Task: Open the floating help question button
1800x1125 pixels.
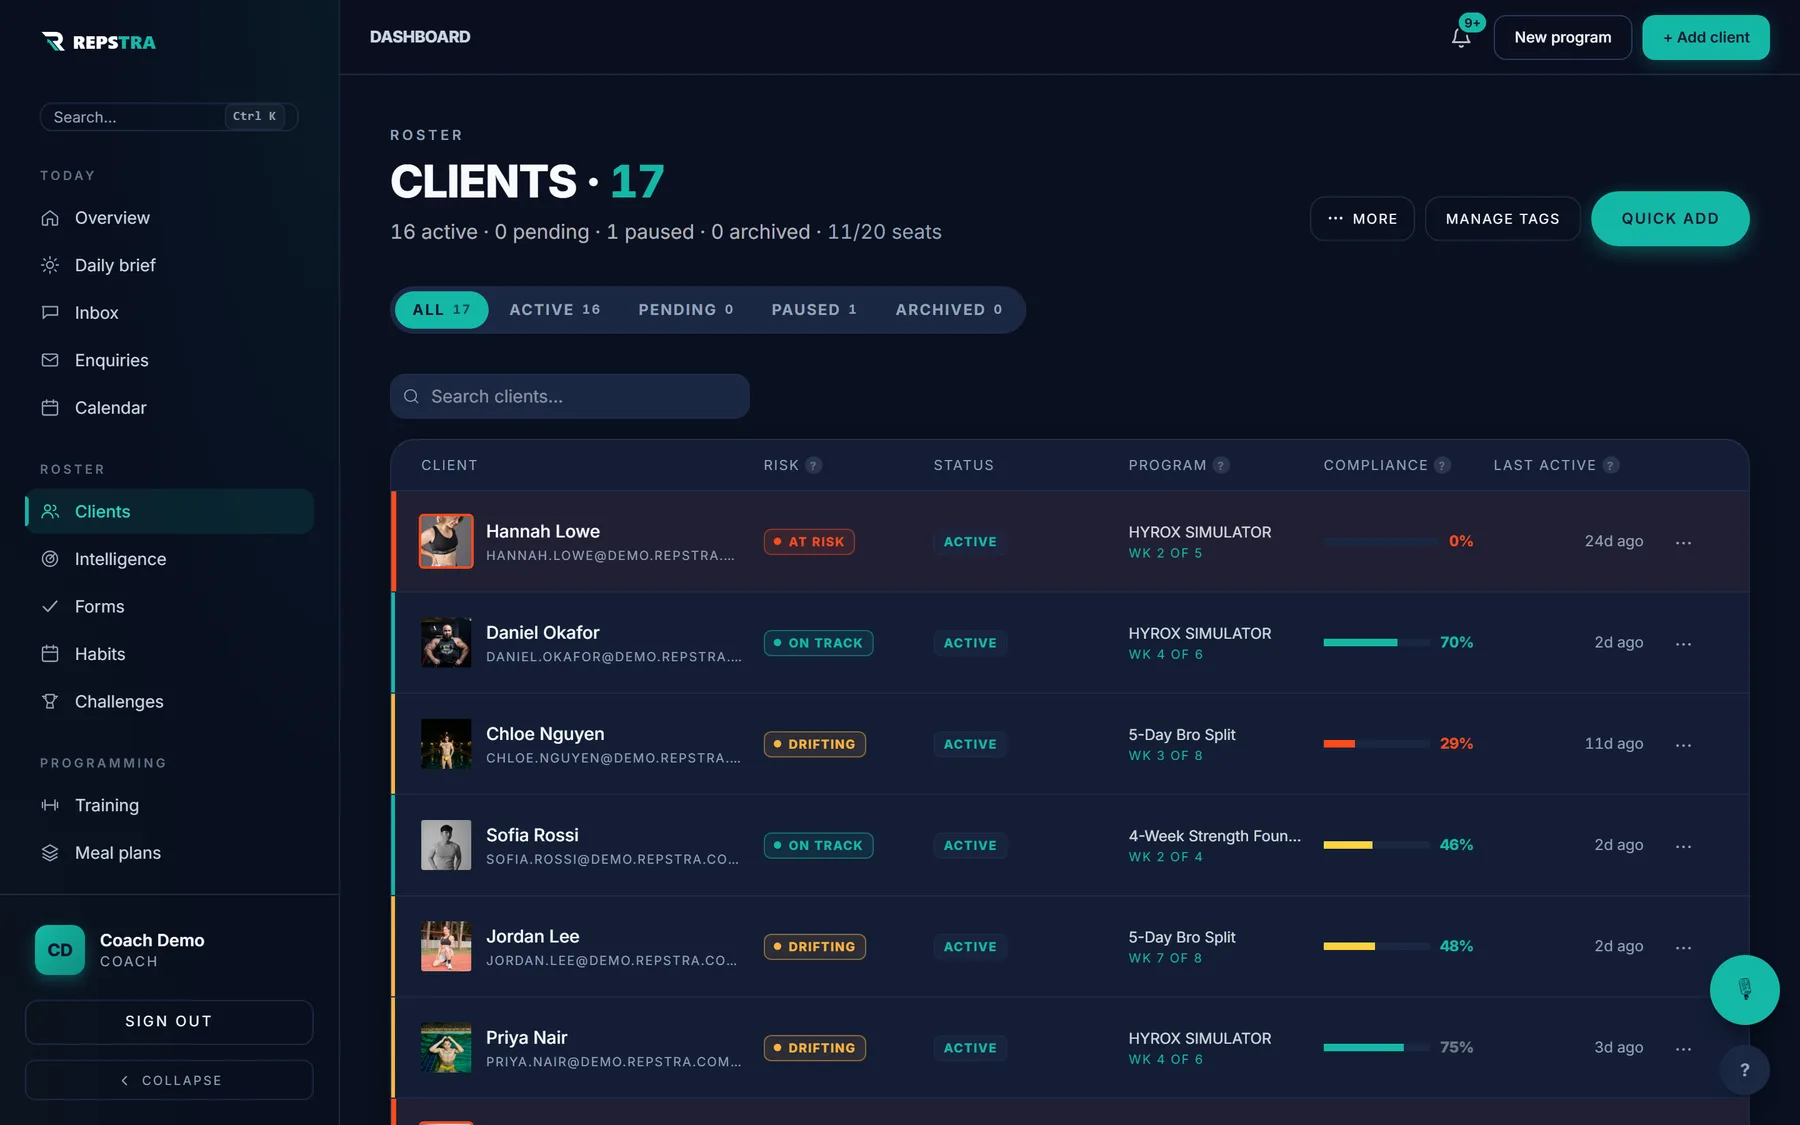Action: pyautogui.click(x=1744, y=1070)
